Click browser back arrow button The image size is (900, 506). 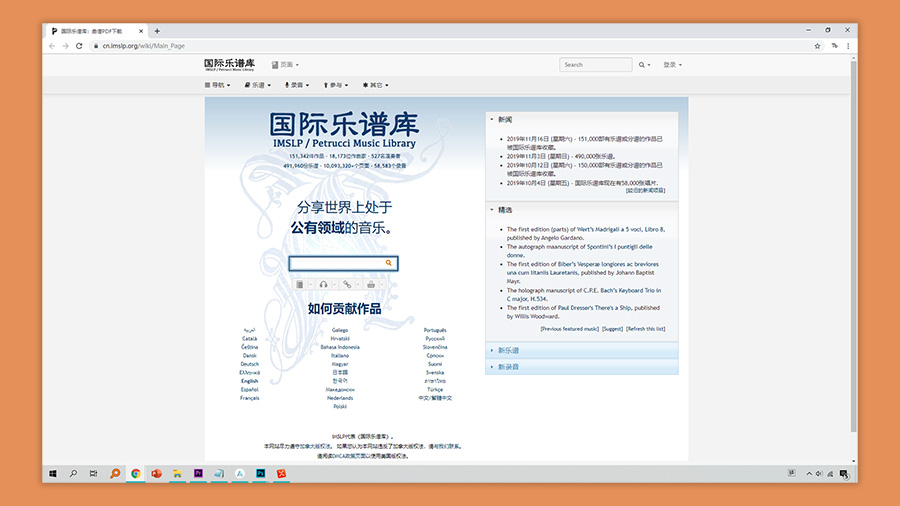click(x=52, y=46)
